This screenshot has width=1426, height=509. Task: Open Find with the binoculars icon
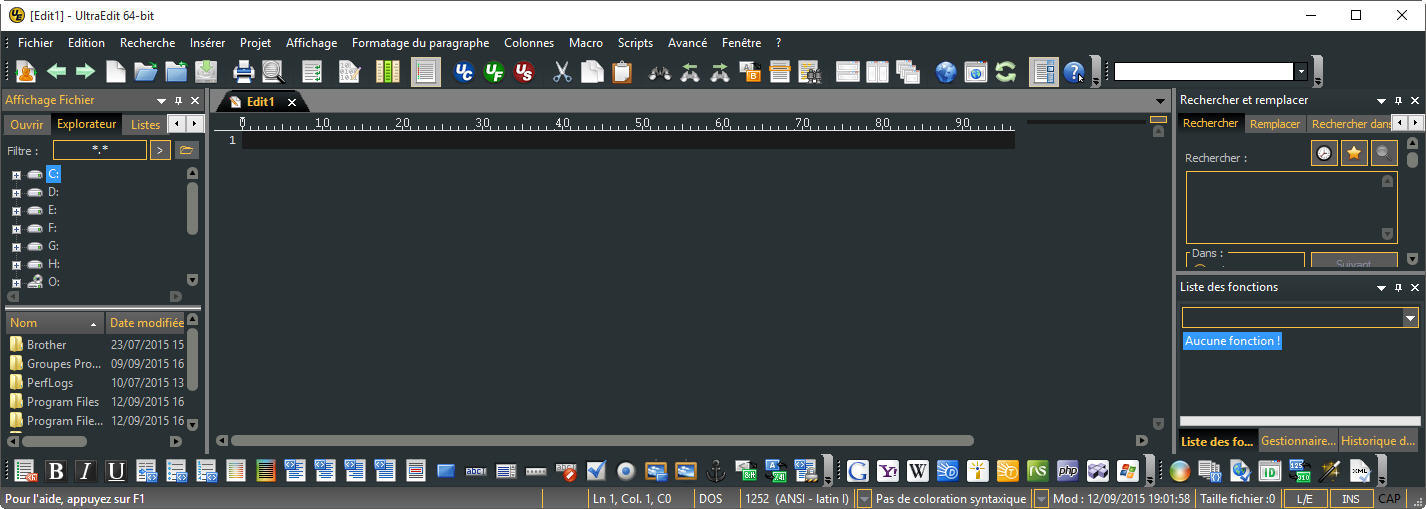(660, 72)
